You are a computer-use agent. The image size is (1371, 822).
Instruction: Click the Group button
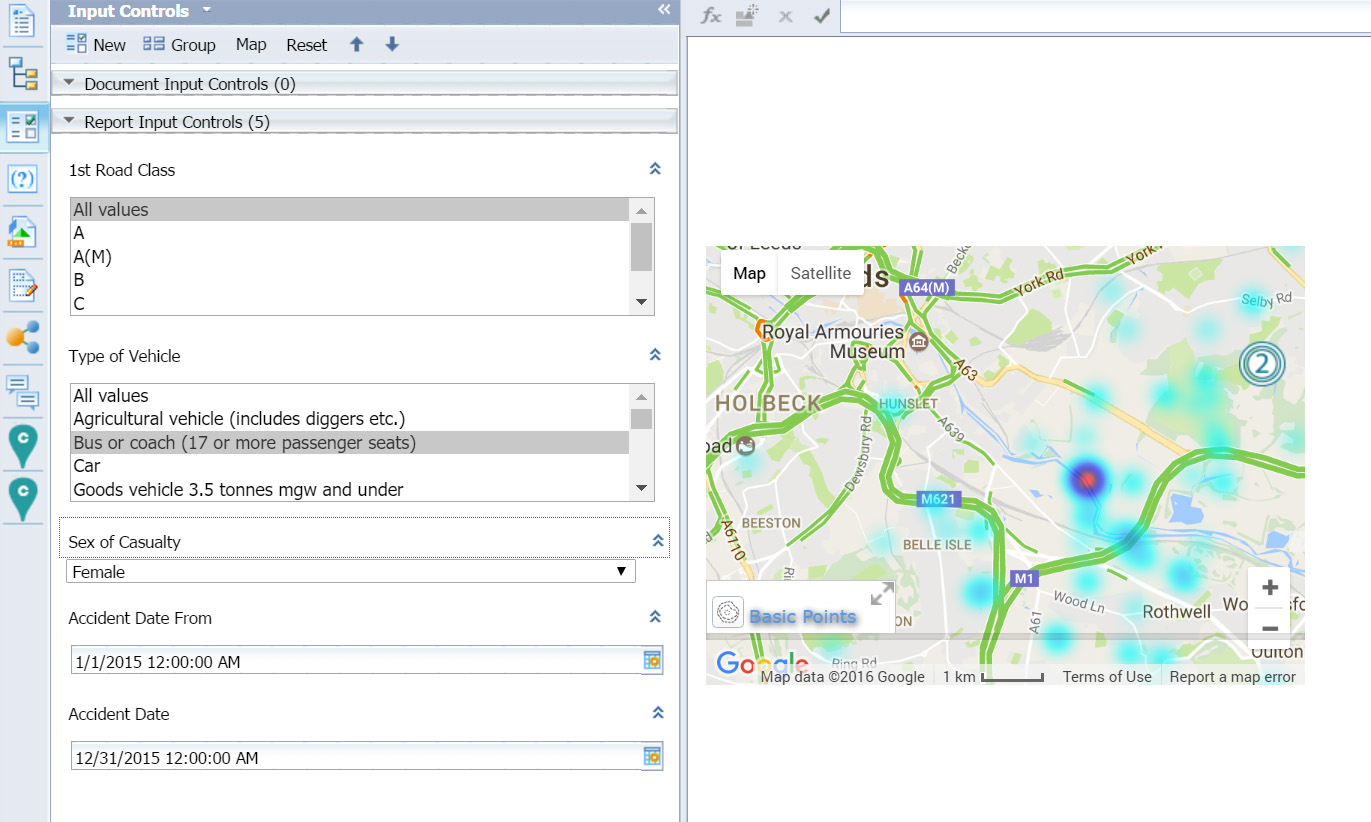coord(180,45)
